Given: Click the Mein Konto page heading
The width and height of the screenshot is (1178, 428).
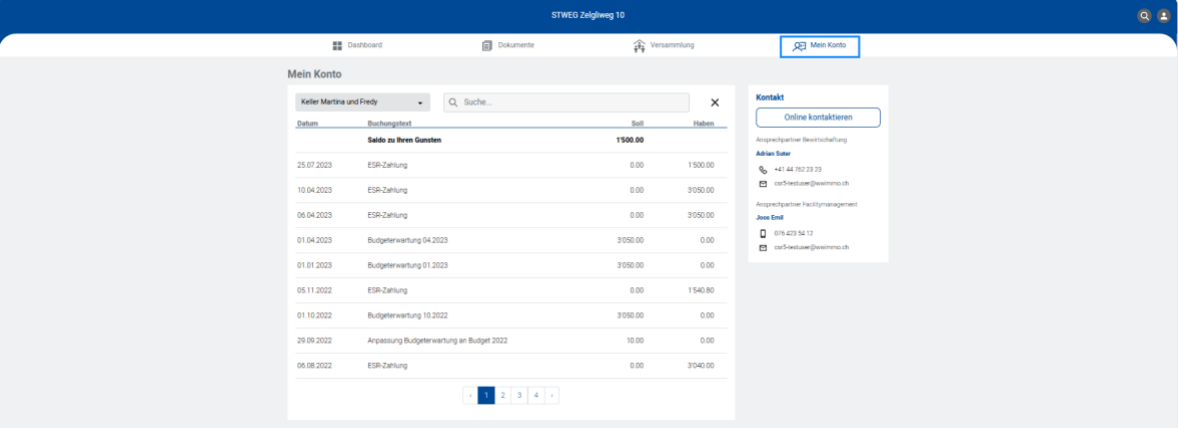Looking at the screenshot, I should click(x=314, y=74).
